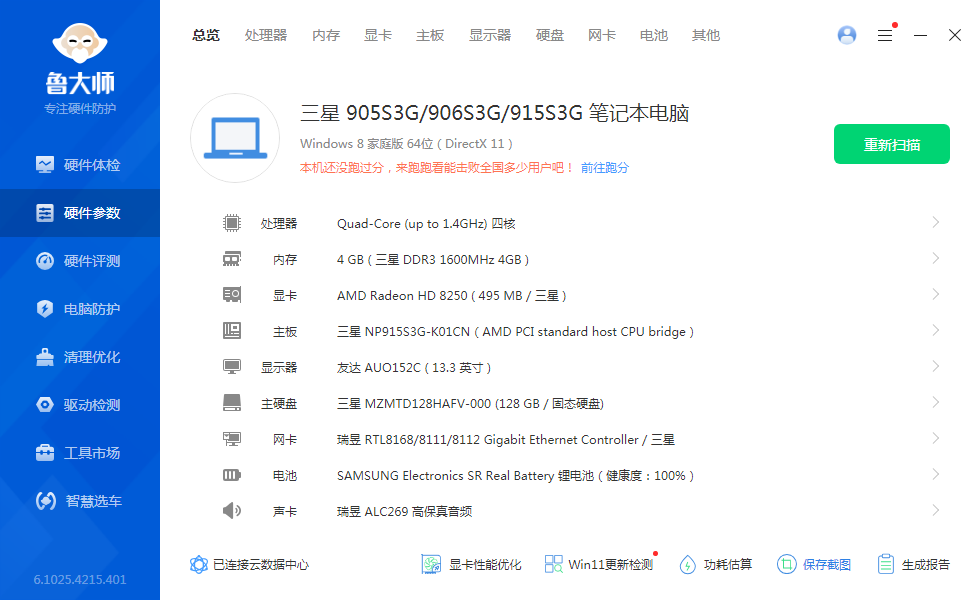Expand the 显示器 row chevron
Viewport: 980px width, 600px height.
[x=936, y=366]
